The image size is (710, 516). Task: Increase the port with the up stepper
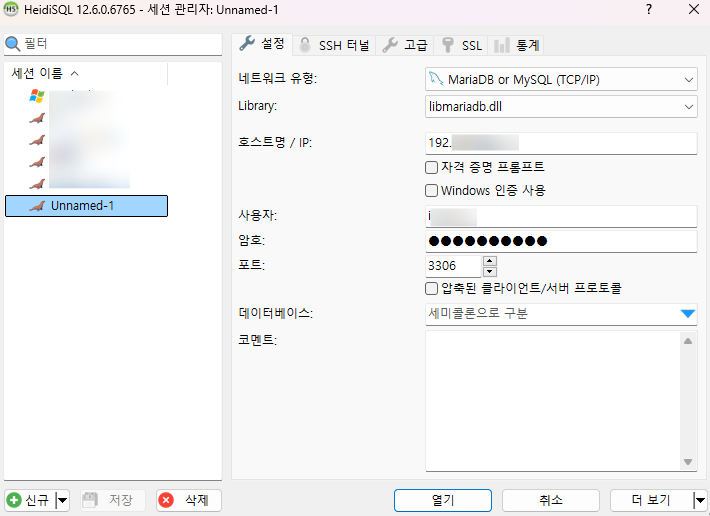coord(490,261)
